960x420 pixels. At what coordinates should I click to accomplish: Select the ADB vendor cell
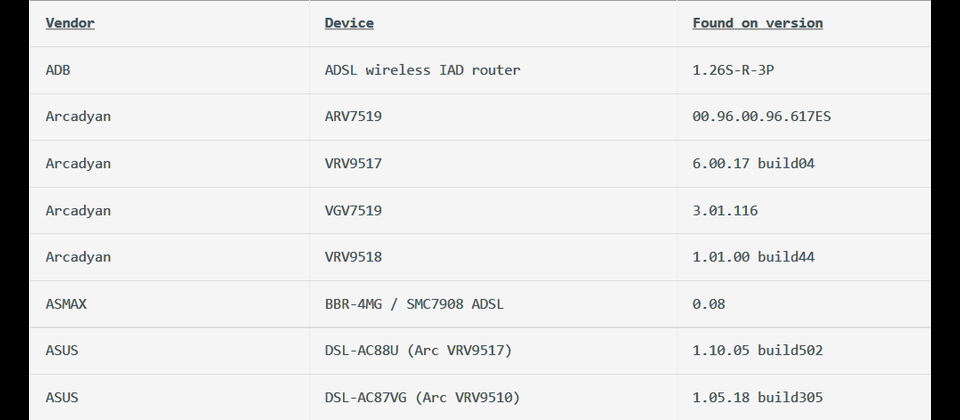click(58, 70)
